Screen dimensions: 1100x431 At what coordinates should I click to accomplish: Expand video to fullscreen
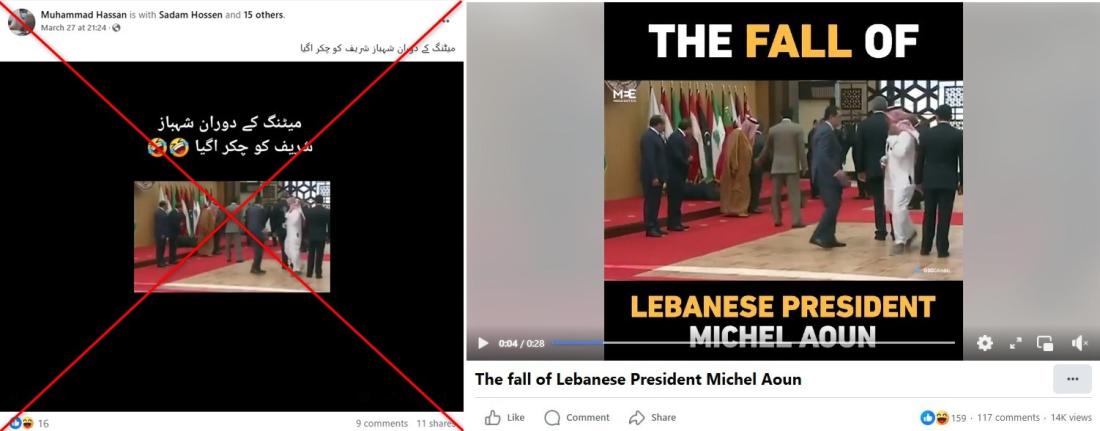tap(1015, 343)
